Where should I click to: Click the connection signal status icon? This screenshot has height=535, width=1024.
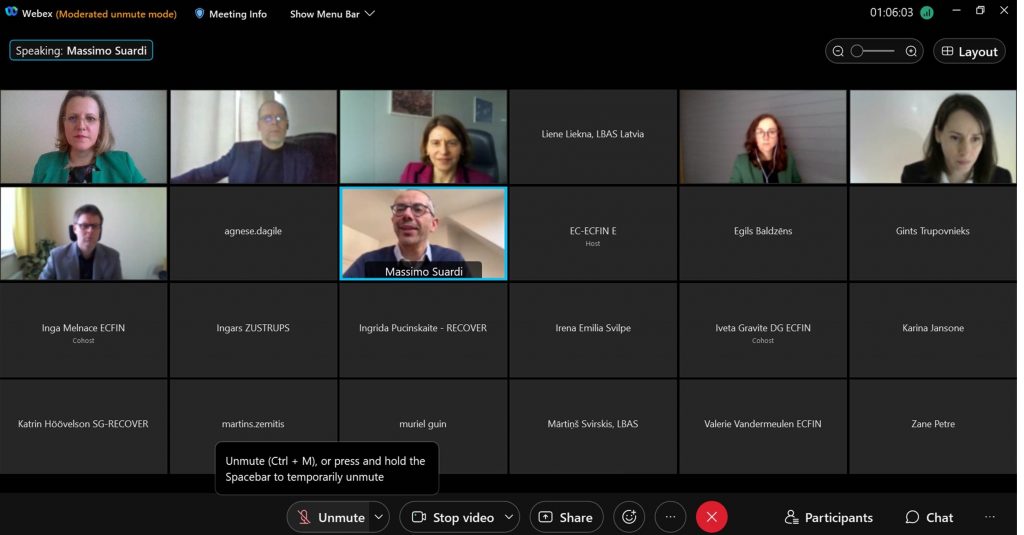tap(927, 13)
